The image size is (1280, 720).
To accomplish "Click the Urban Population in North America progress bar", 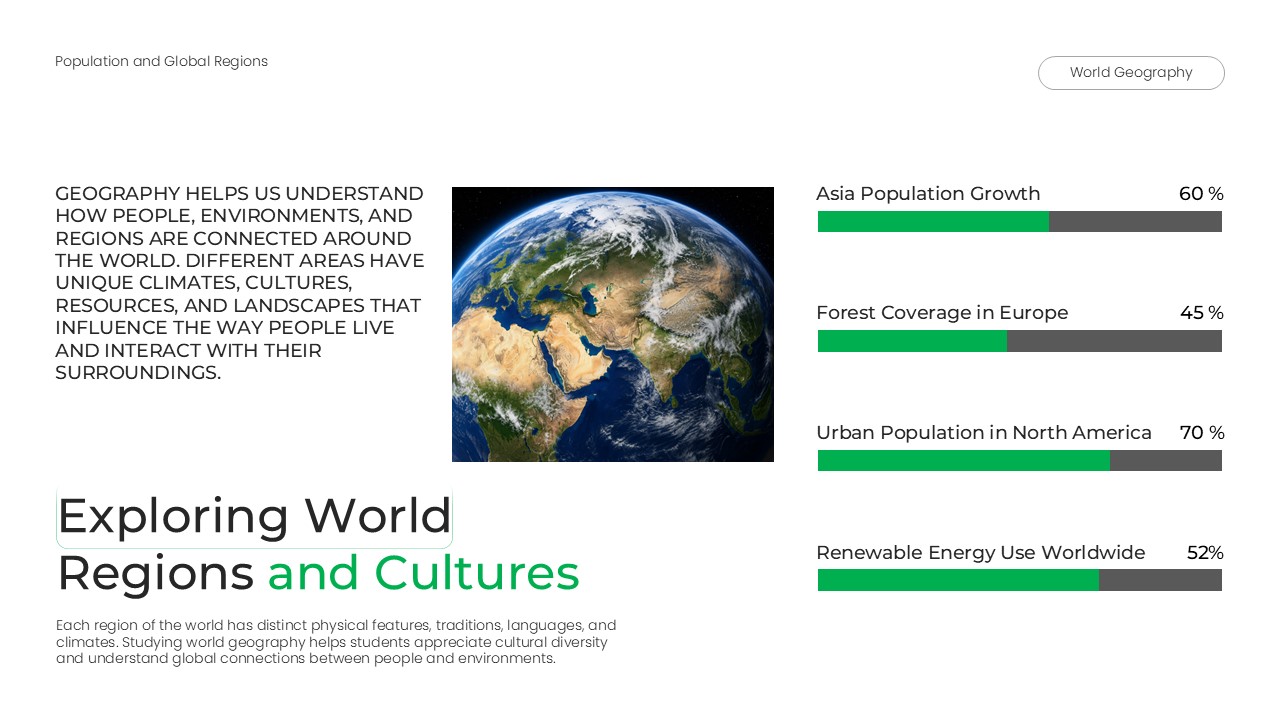I will point(1020,461).
